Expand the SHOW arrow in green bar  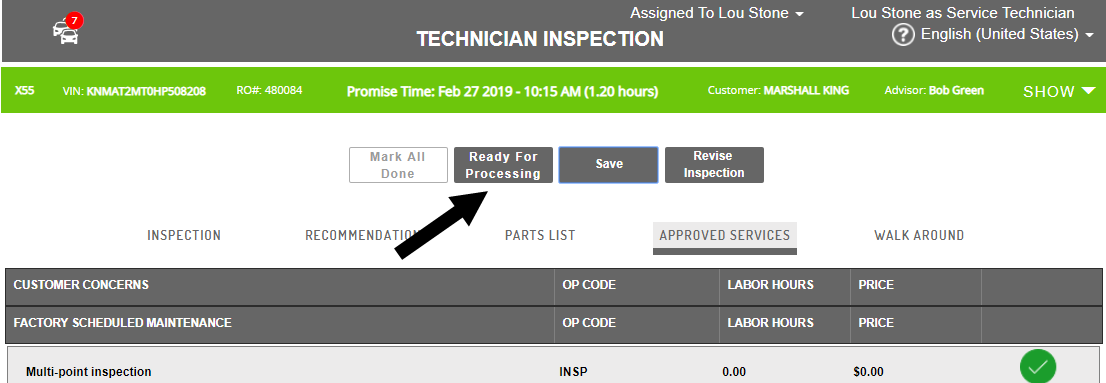pos(1059,91)
